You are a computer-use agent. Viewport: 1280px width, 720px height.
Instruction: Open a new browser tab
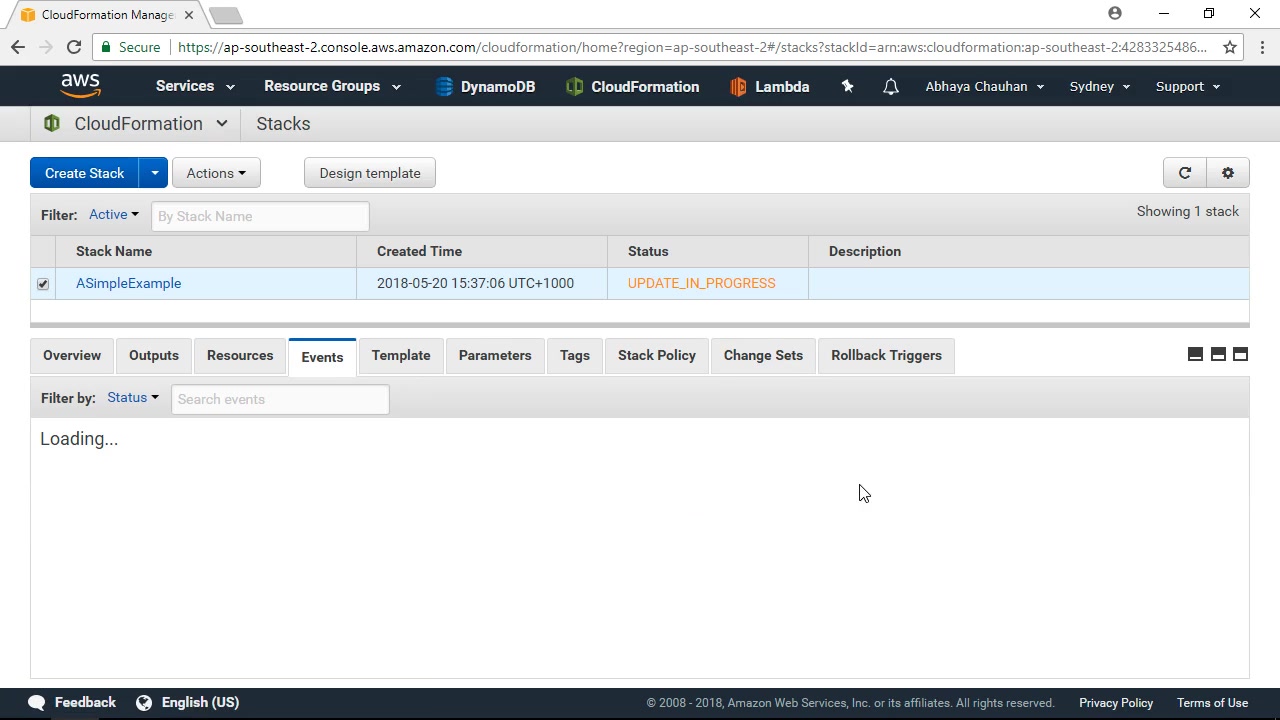coord(226,15)
